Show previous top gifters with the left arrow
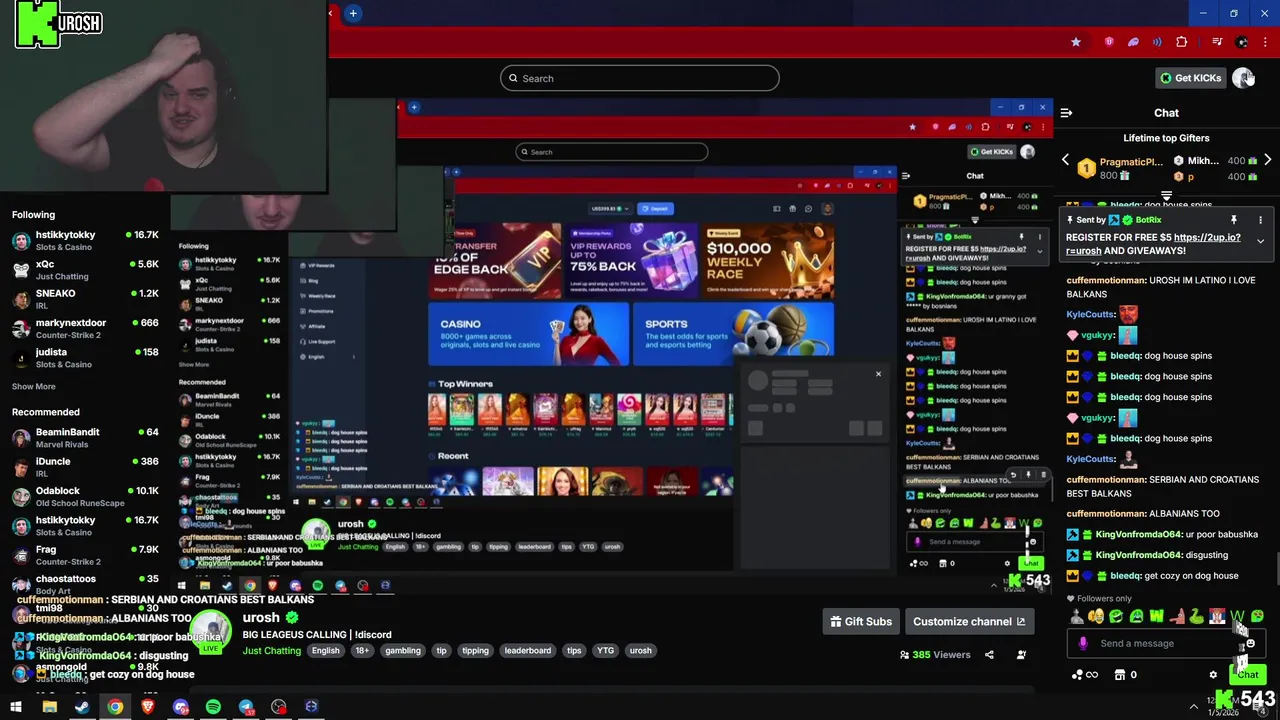The height and width of the screenshot is (720, 1280). pos(1065,160)
